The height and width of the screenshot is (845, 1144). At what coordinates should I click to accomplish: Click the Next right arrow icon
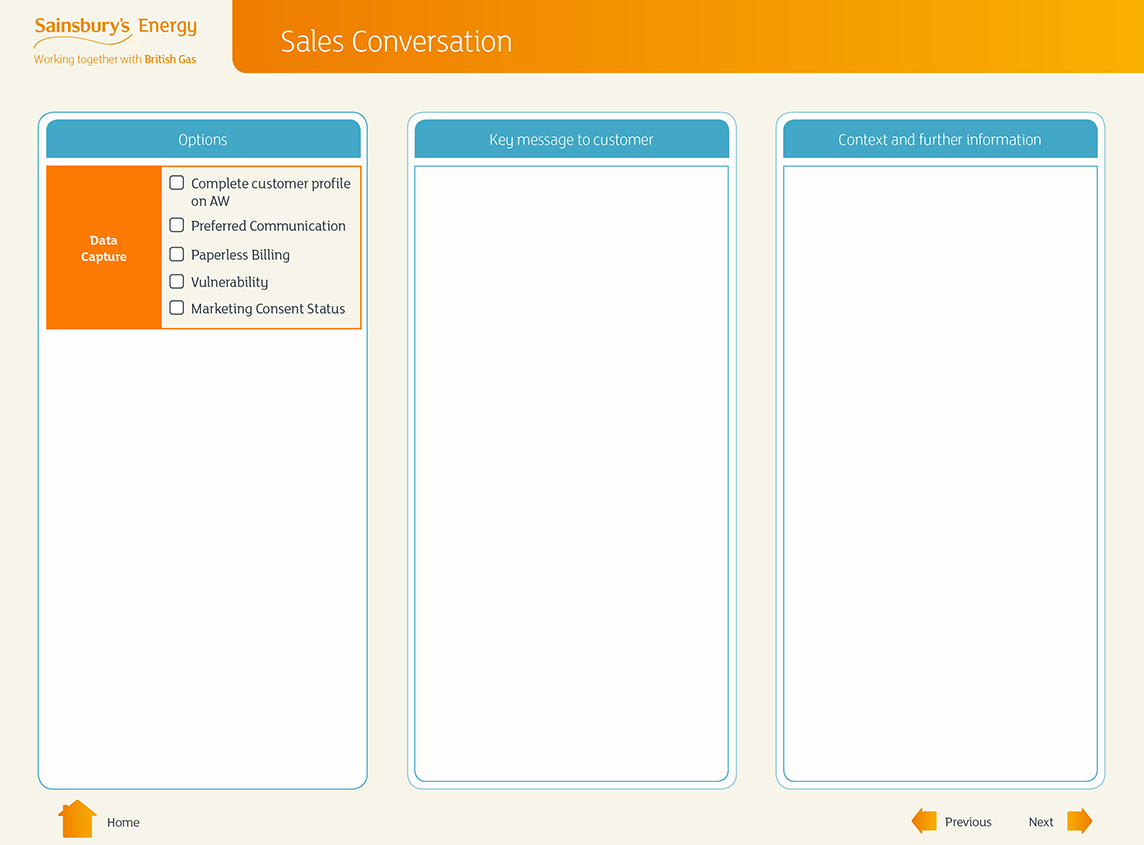[1079, 821]
